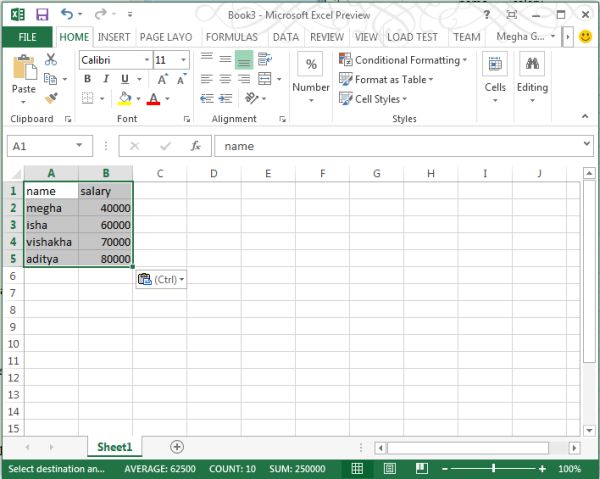The width and height of the screenshot is (600, 479).
Task: Click the Undo arrow
Action: (x=67, y=15)
